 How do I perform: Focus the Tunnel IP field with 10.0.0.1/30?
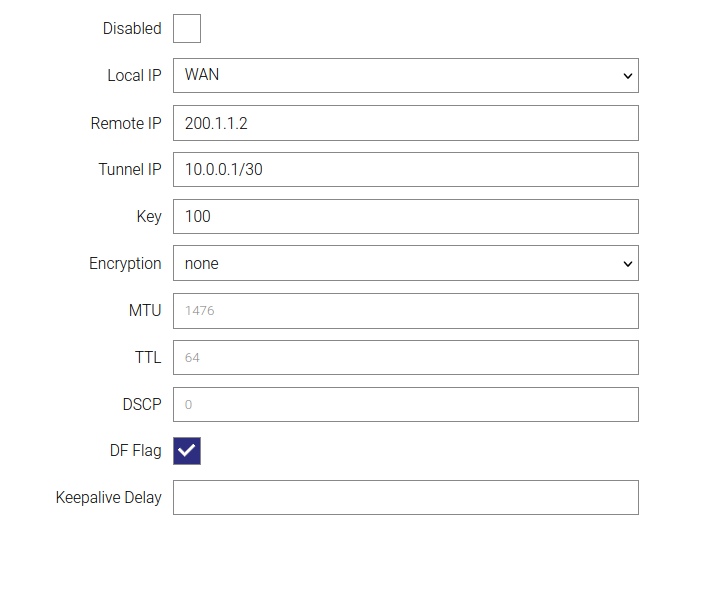pos(405,170)
